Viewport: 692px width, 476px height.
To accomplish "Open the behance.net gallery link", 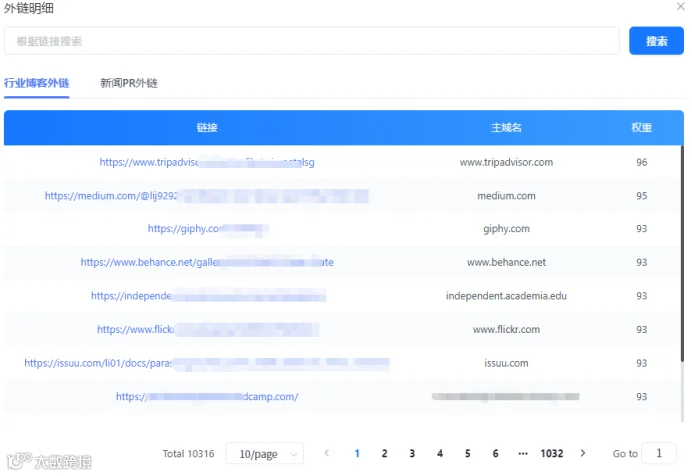I will (207, 262).
